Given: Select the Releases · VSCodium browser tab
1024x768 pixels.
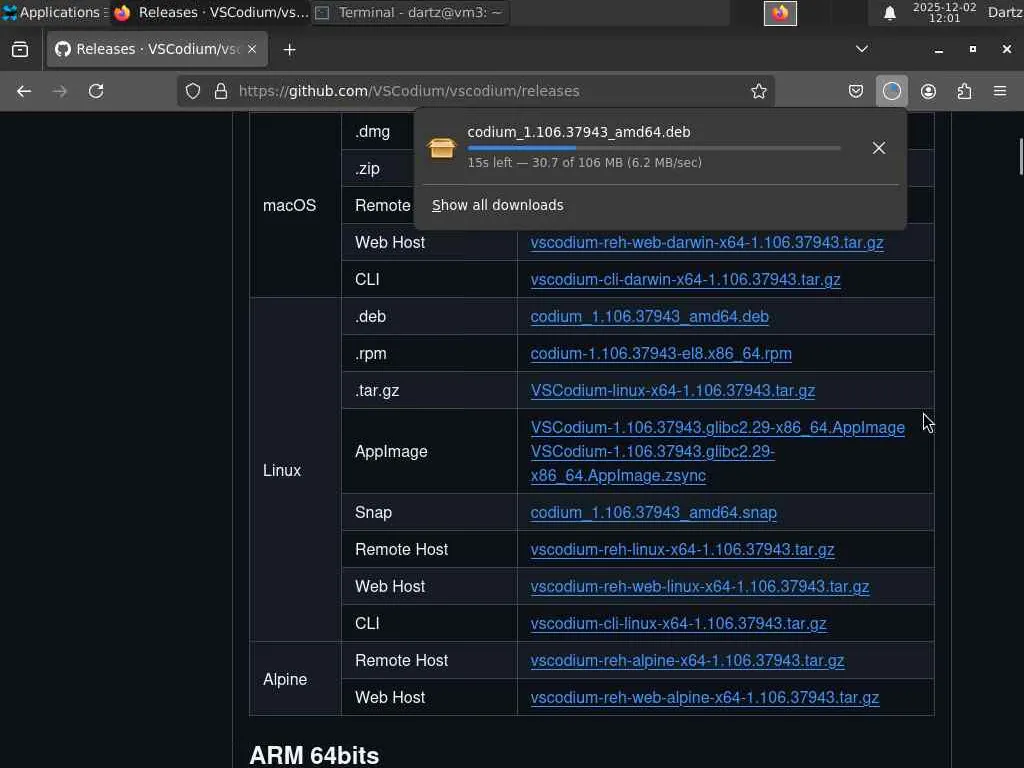Looking at the screenshot, I should coord(157,49).
